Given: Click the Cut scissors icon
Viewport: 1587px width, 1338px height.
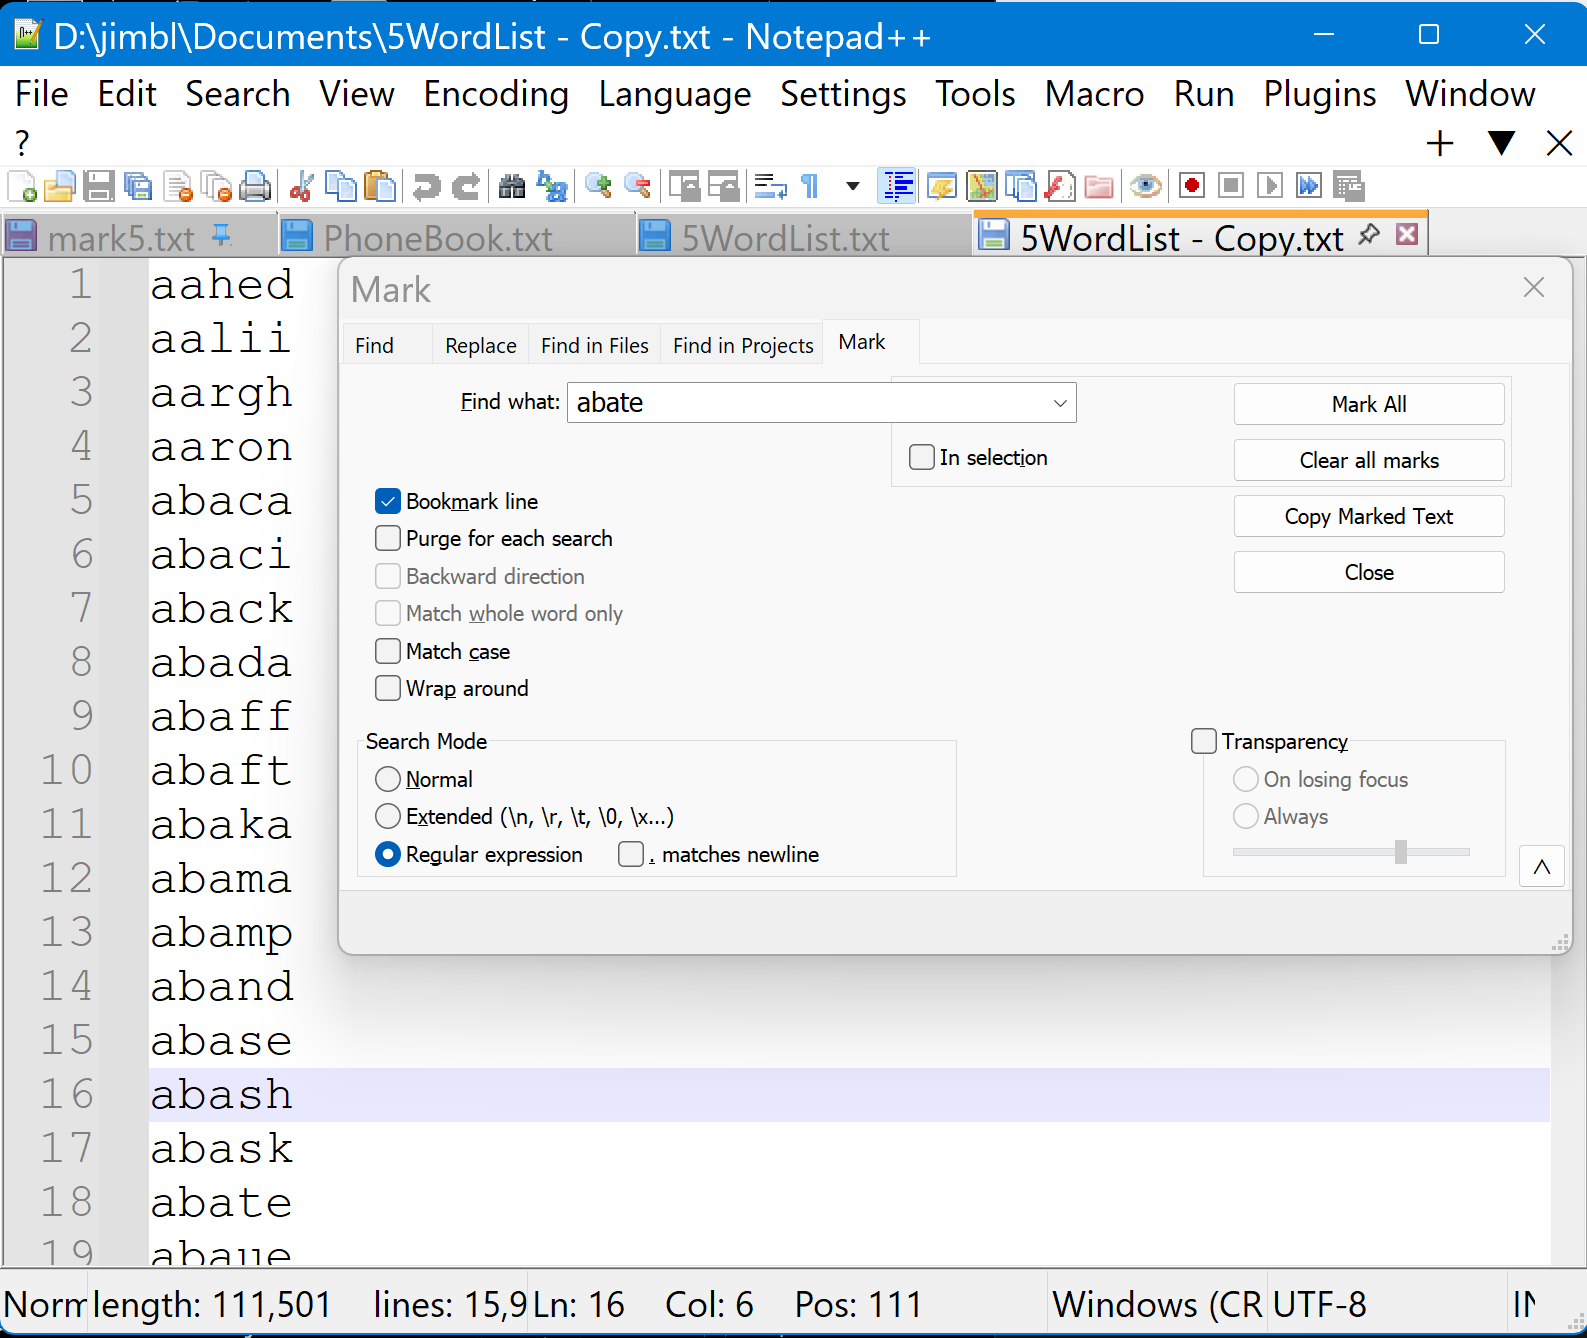Looking at the screenshot, I should 301,186.
